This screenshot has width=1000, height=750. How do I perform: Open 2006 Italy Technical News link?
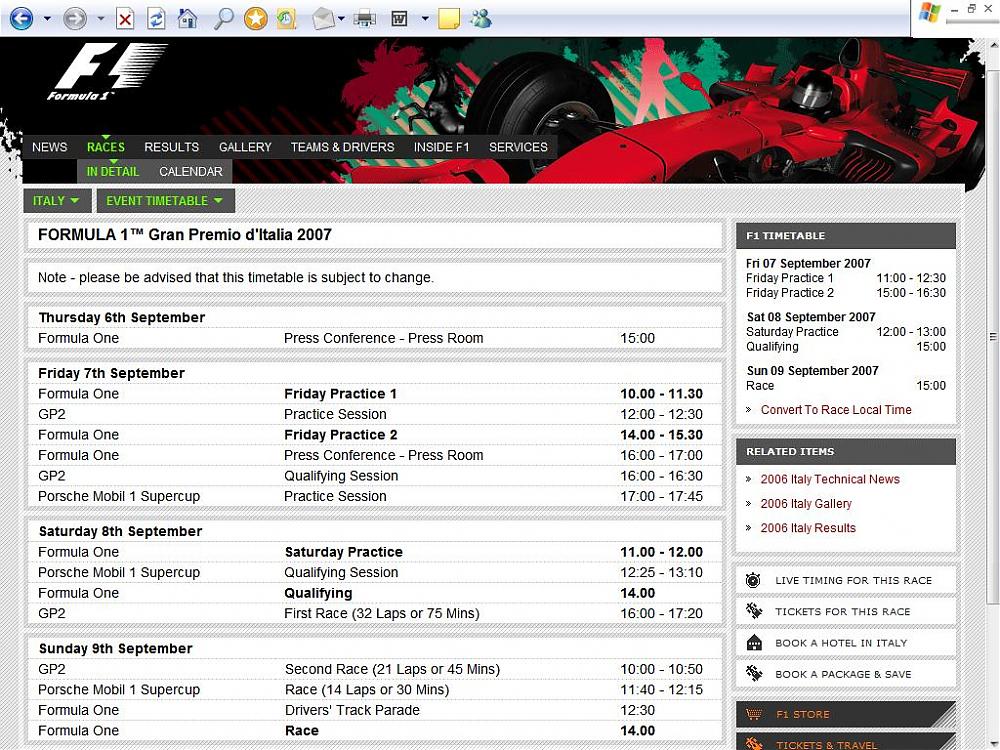pyautogui.click(x=829, y=479)
